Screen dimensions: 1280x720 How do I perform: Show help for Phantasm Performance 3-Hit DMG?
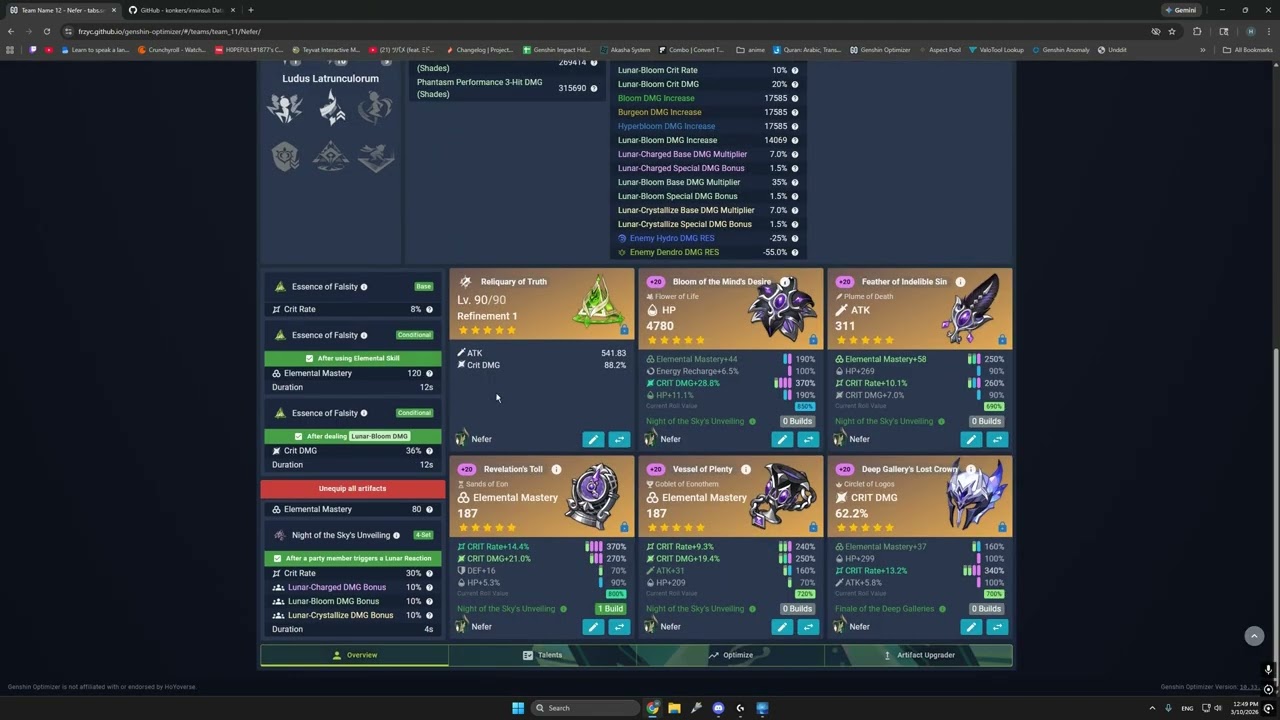pos(593,88)
